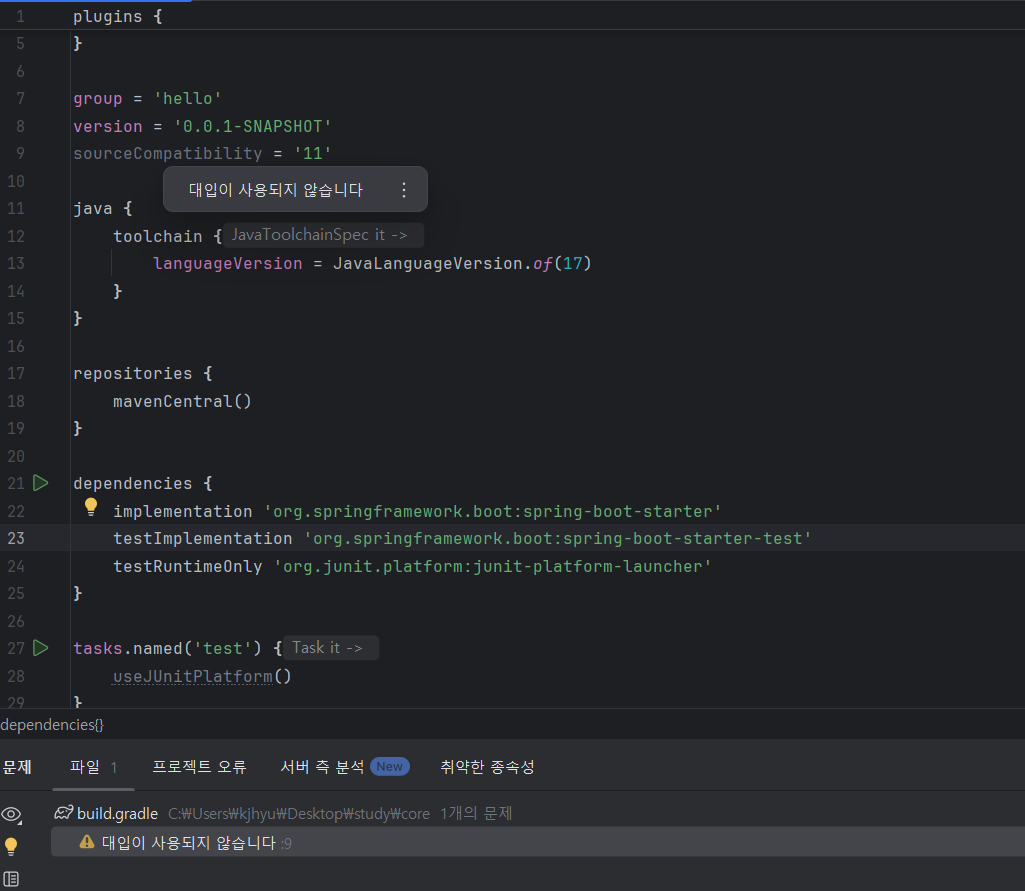Click the dependencies{} breadcrumb
Screen dimensions: 1025x891
click(x=52, y=725)
